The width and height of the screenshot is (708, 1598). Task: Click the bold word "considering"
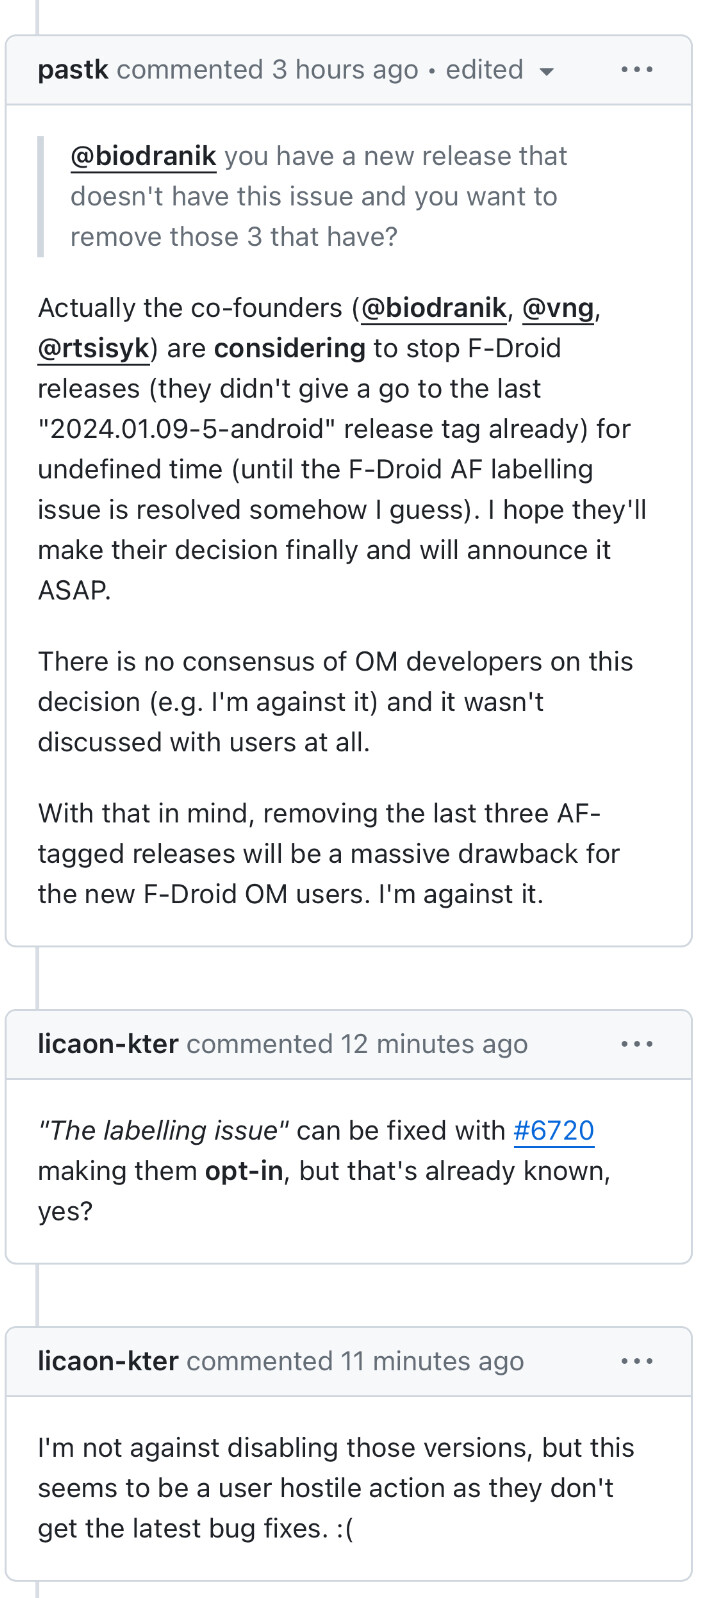point(289,348)
